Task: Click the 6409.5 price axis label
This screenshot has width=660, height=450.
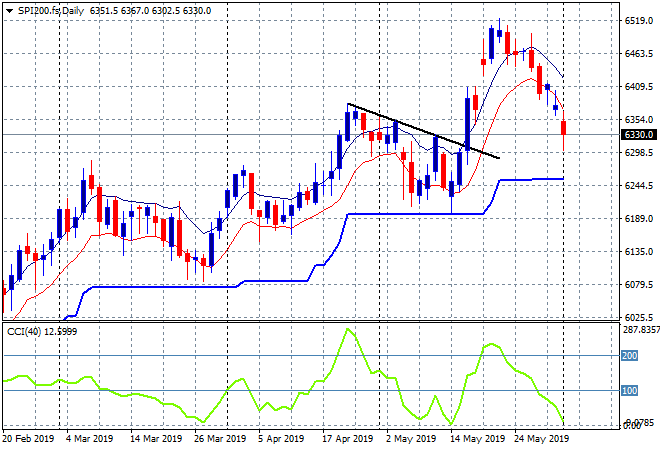Action: pyautogui.click(x=639, y=87)
